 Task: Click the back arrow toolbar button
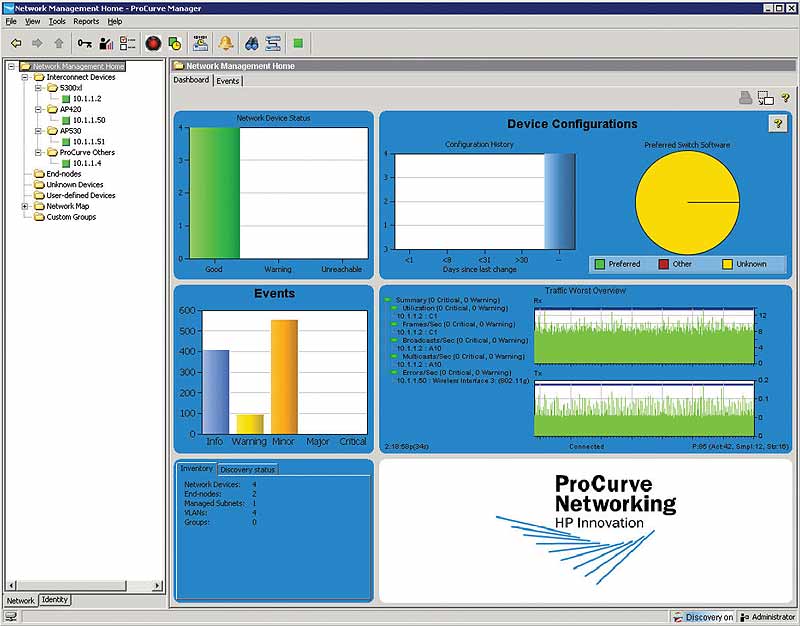click(17, 43)
